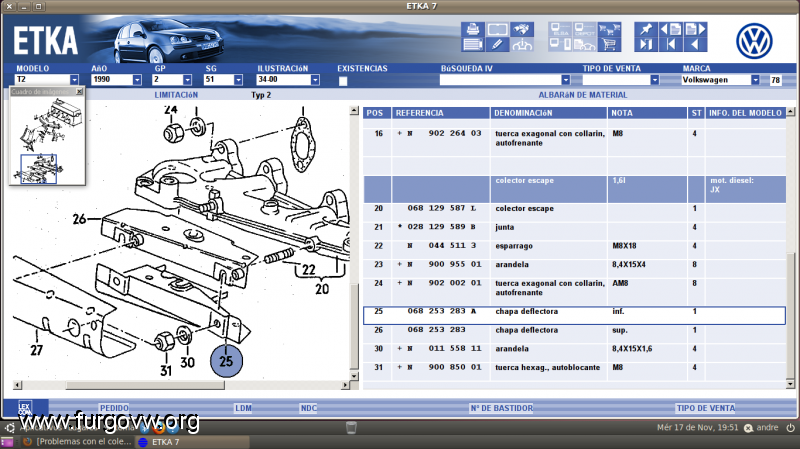Expand the Tipo de venta dropdown in the header

point(655,80)
